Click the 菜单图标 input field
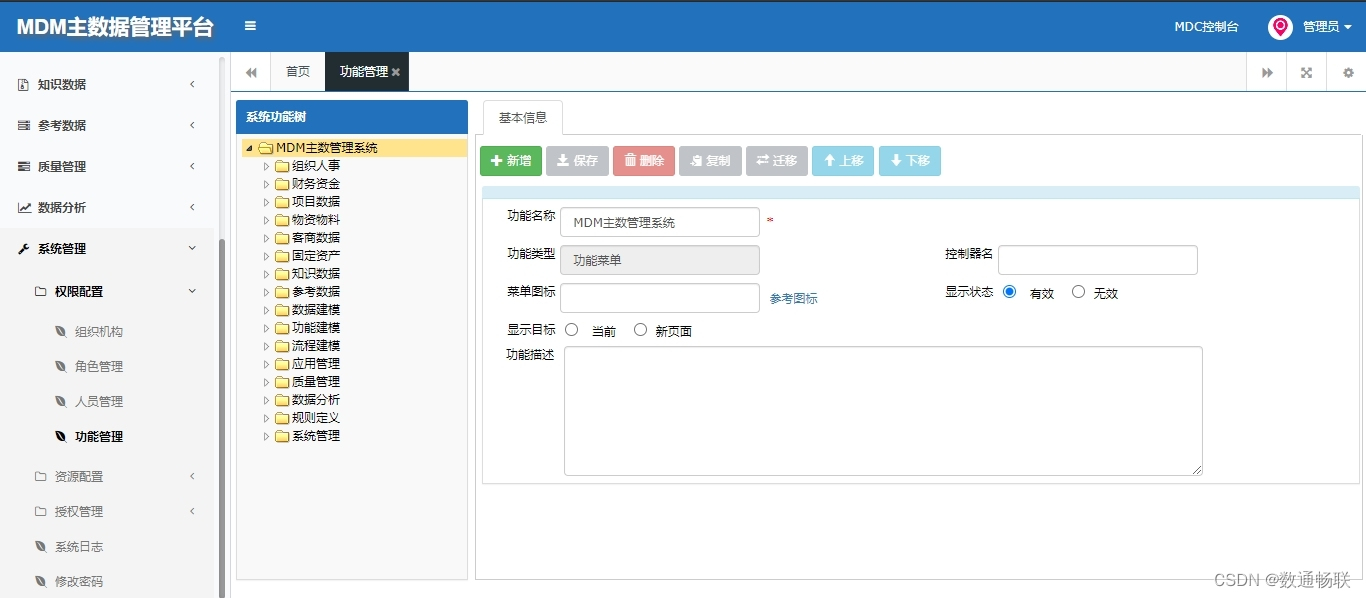The width and height of the screenshot is (1366, 598). coord(660,298)
